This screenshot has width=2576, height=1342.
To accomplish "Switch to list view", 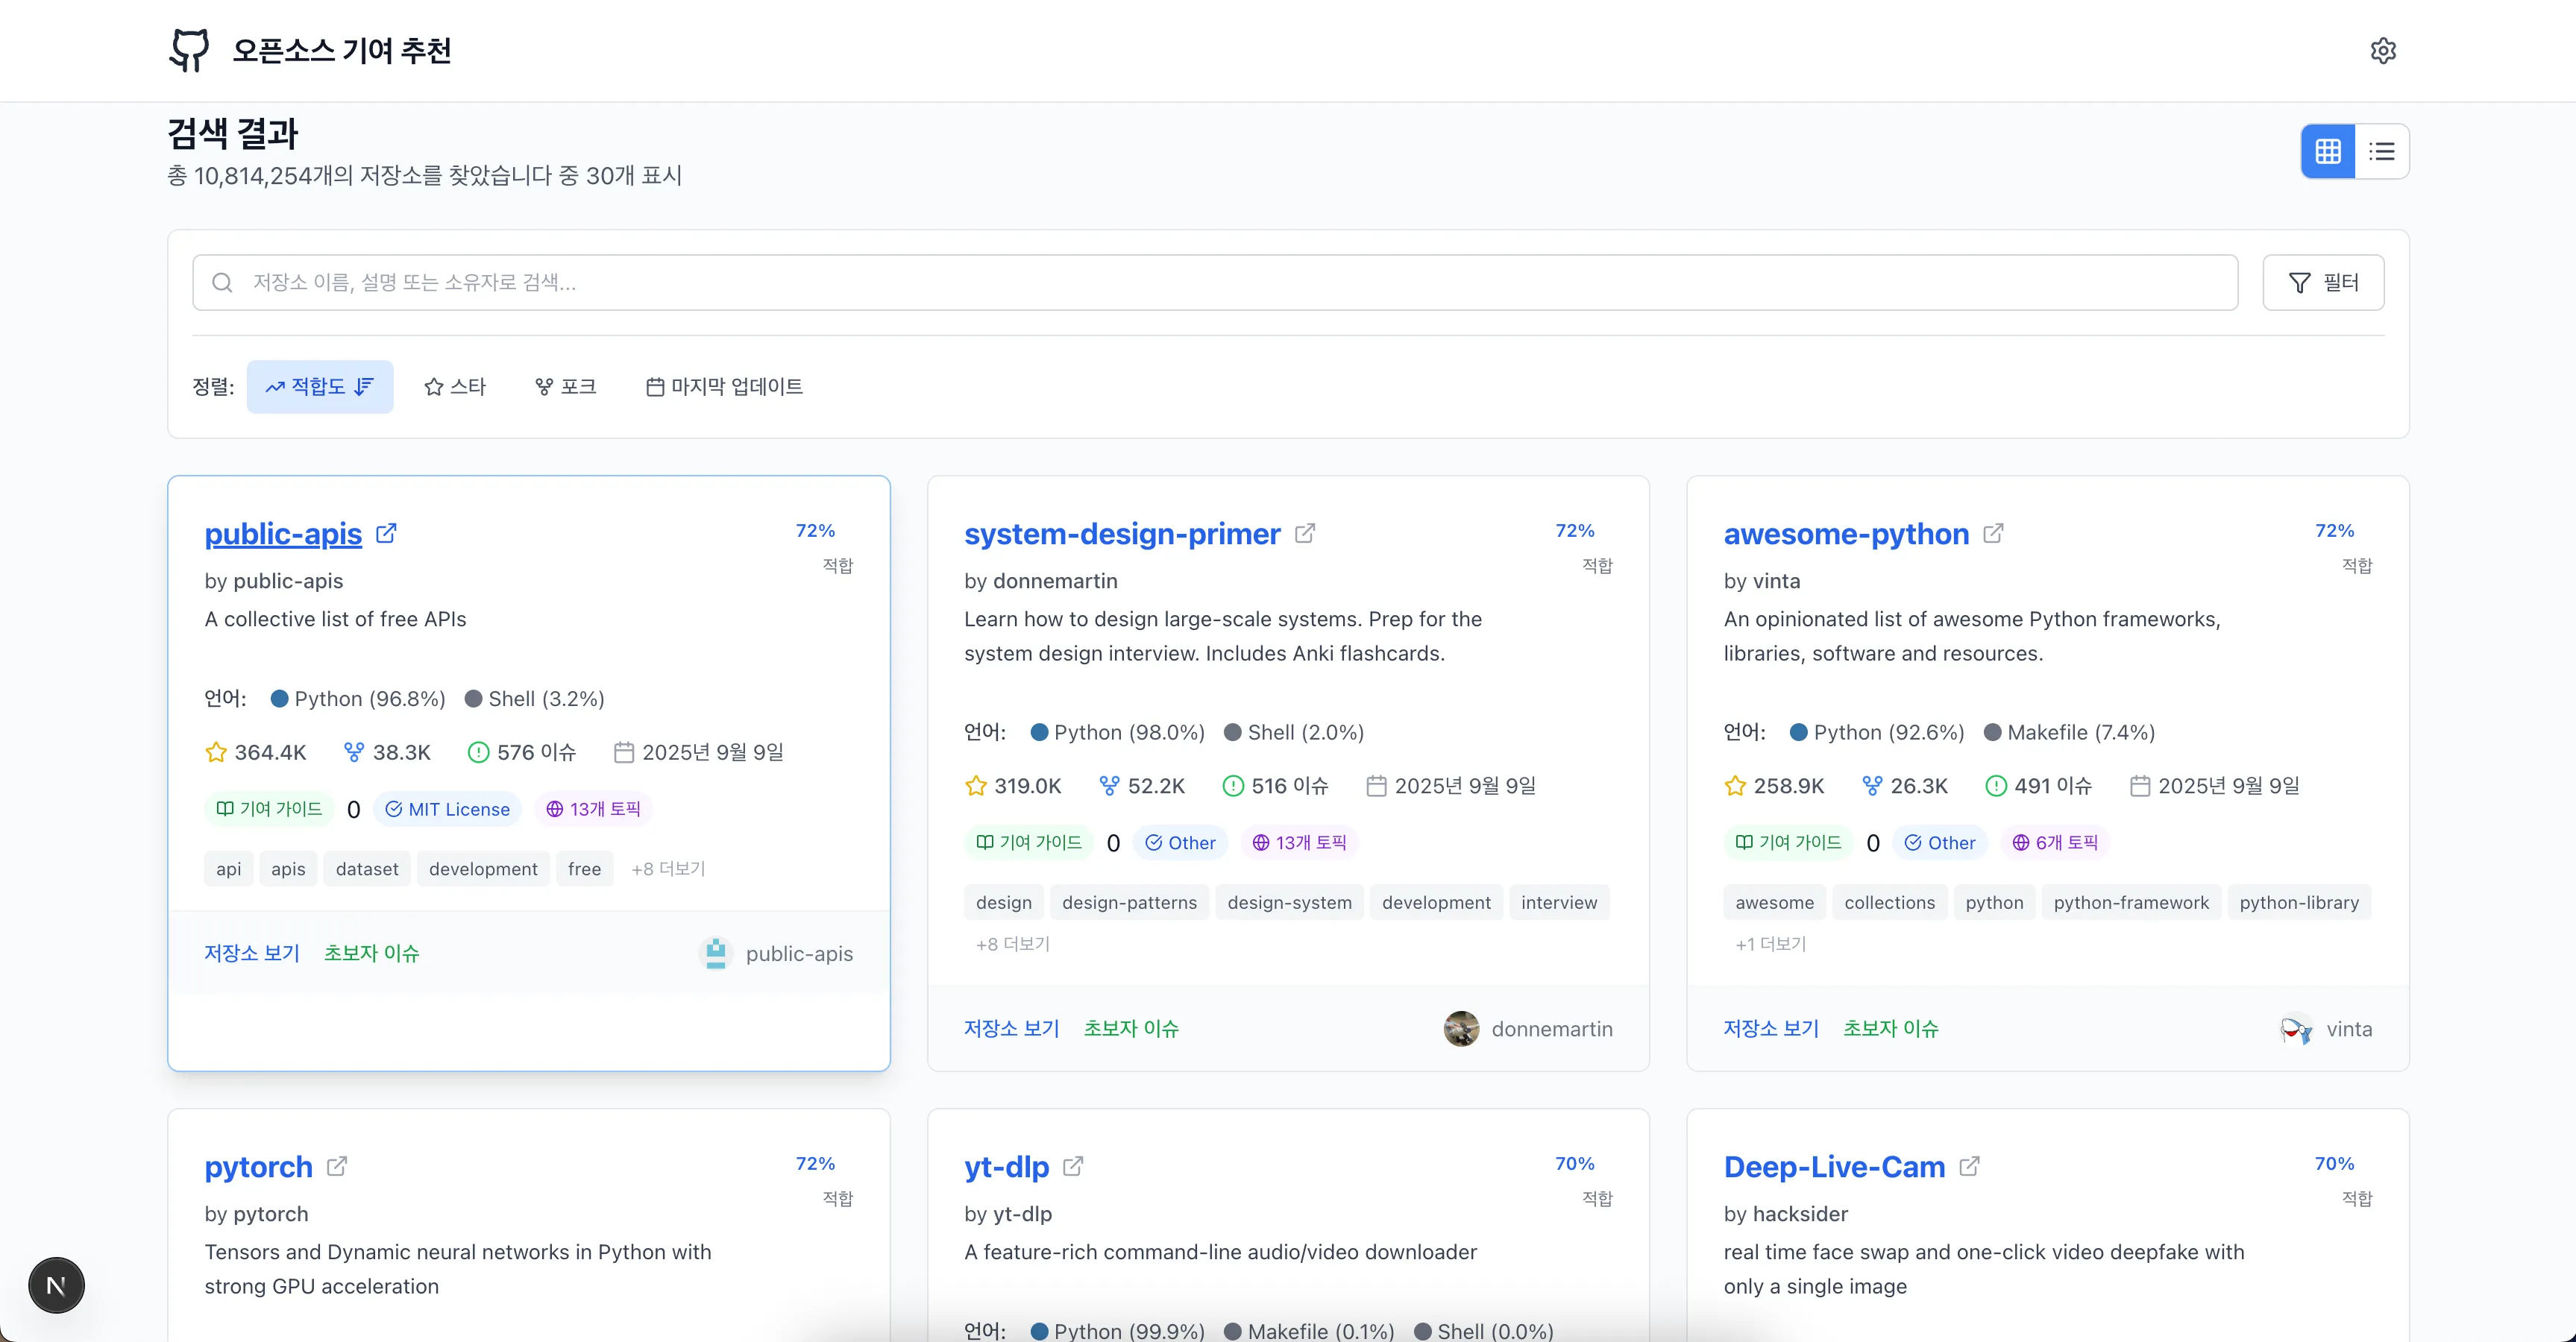I will click(x=2382, y=151).
